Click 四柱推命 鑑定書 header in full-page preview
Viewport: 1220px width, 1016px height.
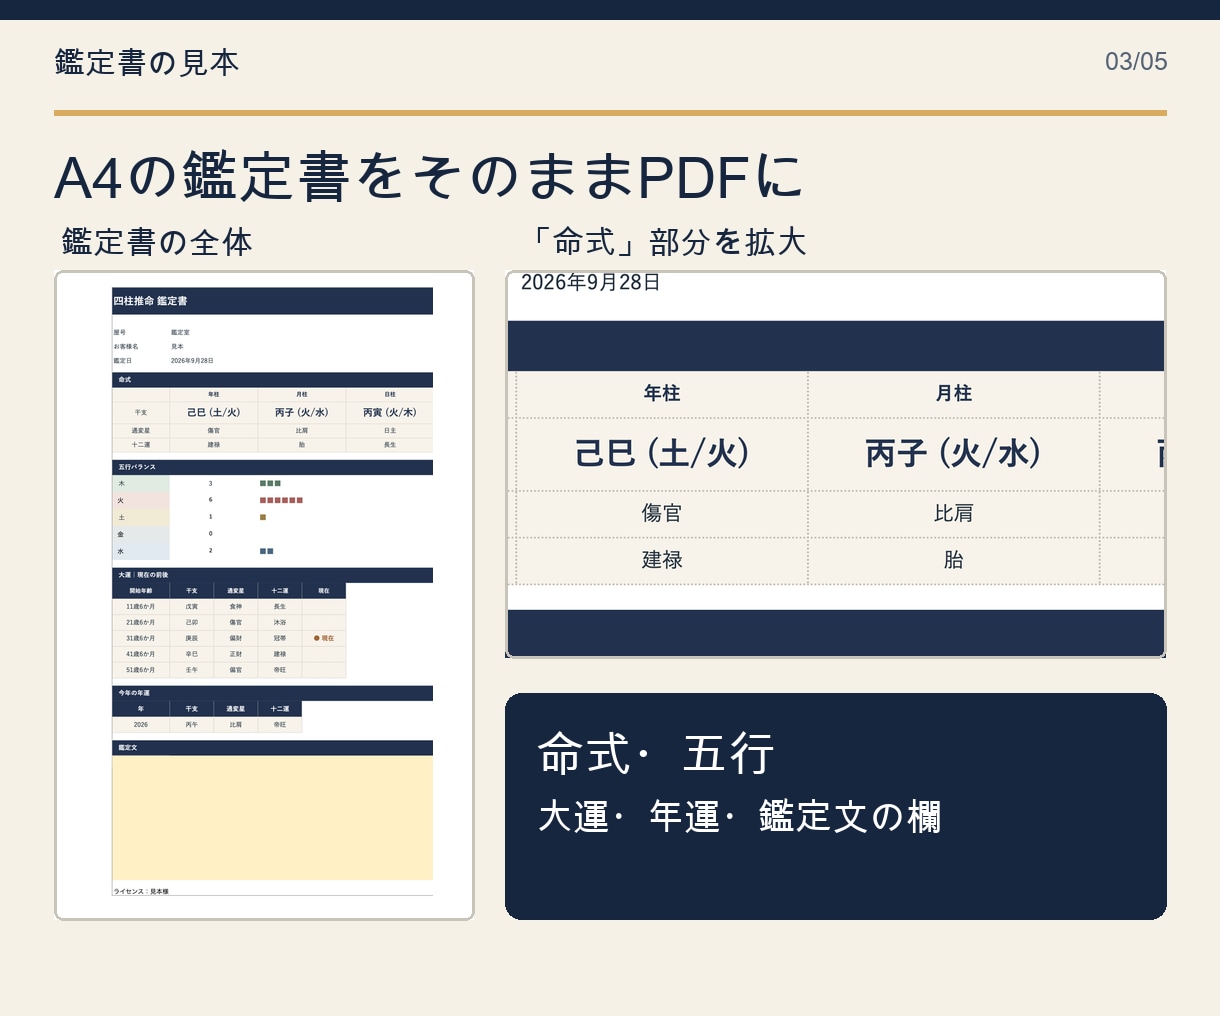pyautogui.click(x=272, y=301)
